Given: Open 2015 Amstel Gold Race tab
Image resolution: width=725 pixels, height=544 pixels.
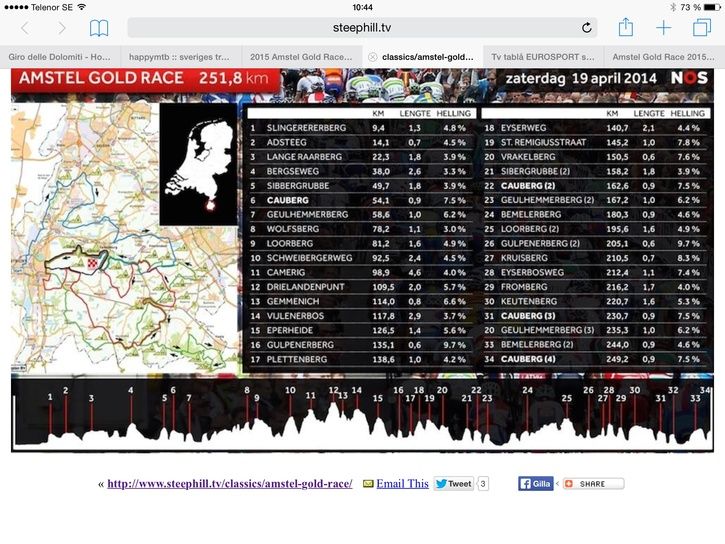Looking at the screenshot, I should pos(301,57).
